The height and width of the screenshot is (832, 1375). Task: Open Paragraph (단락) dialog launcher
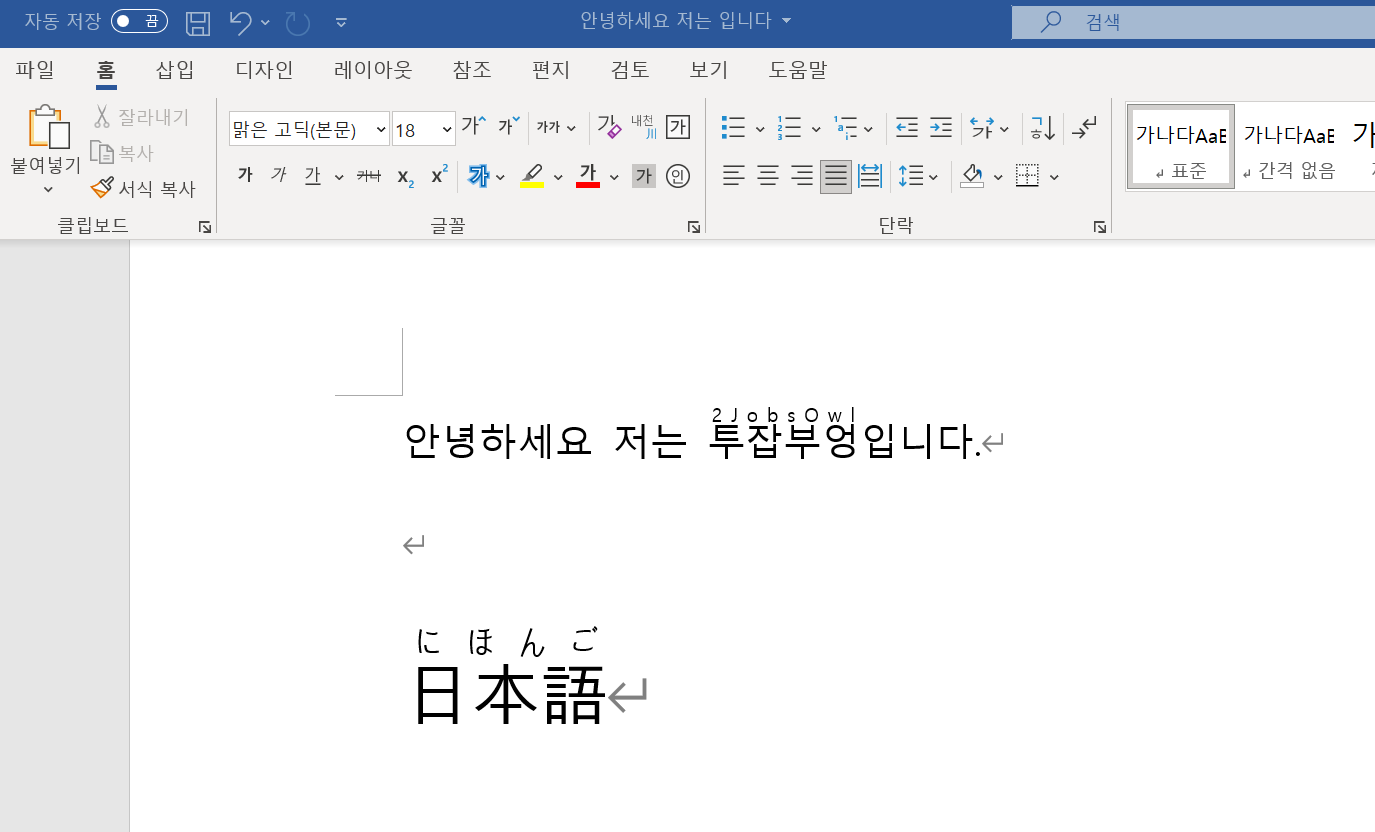(1100, 227)
